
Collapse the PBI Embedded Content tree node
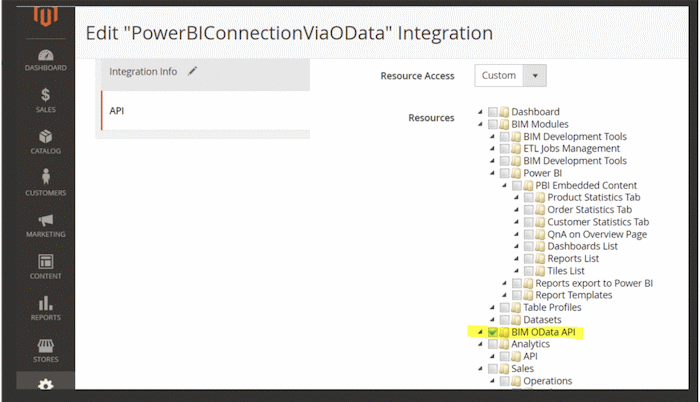click(504, 185)
